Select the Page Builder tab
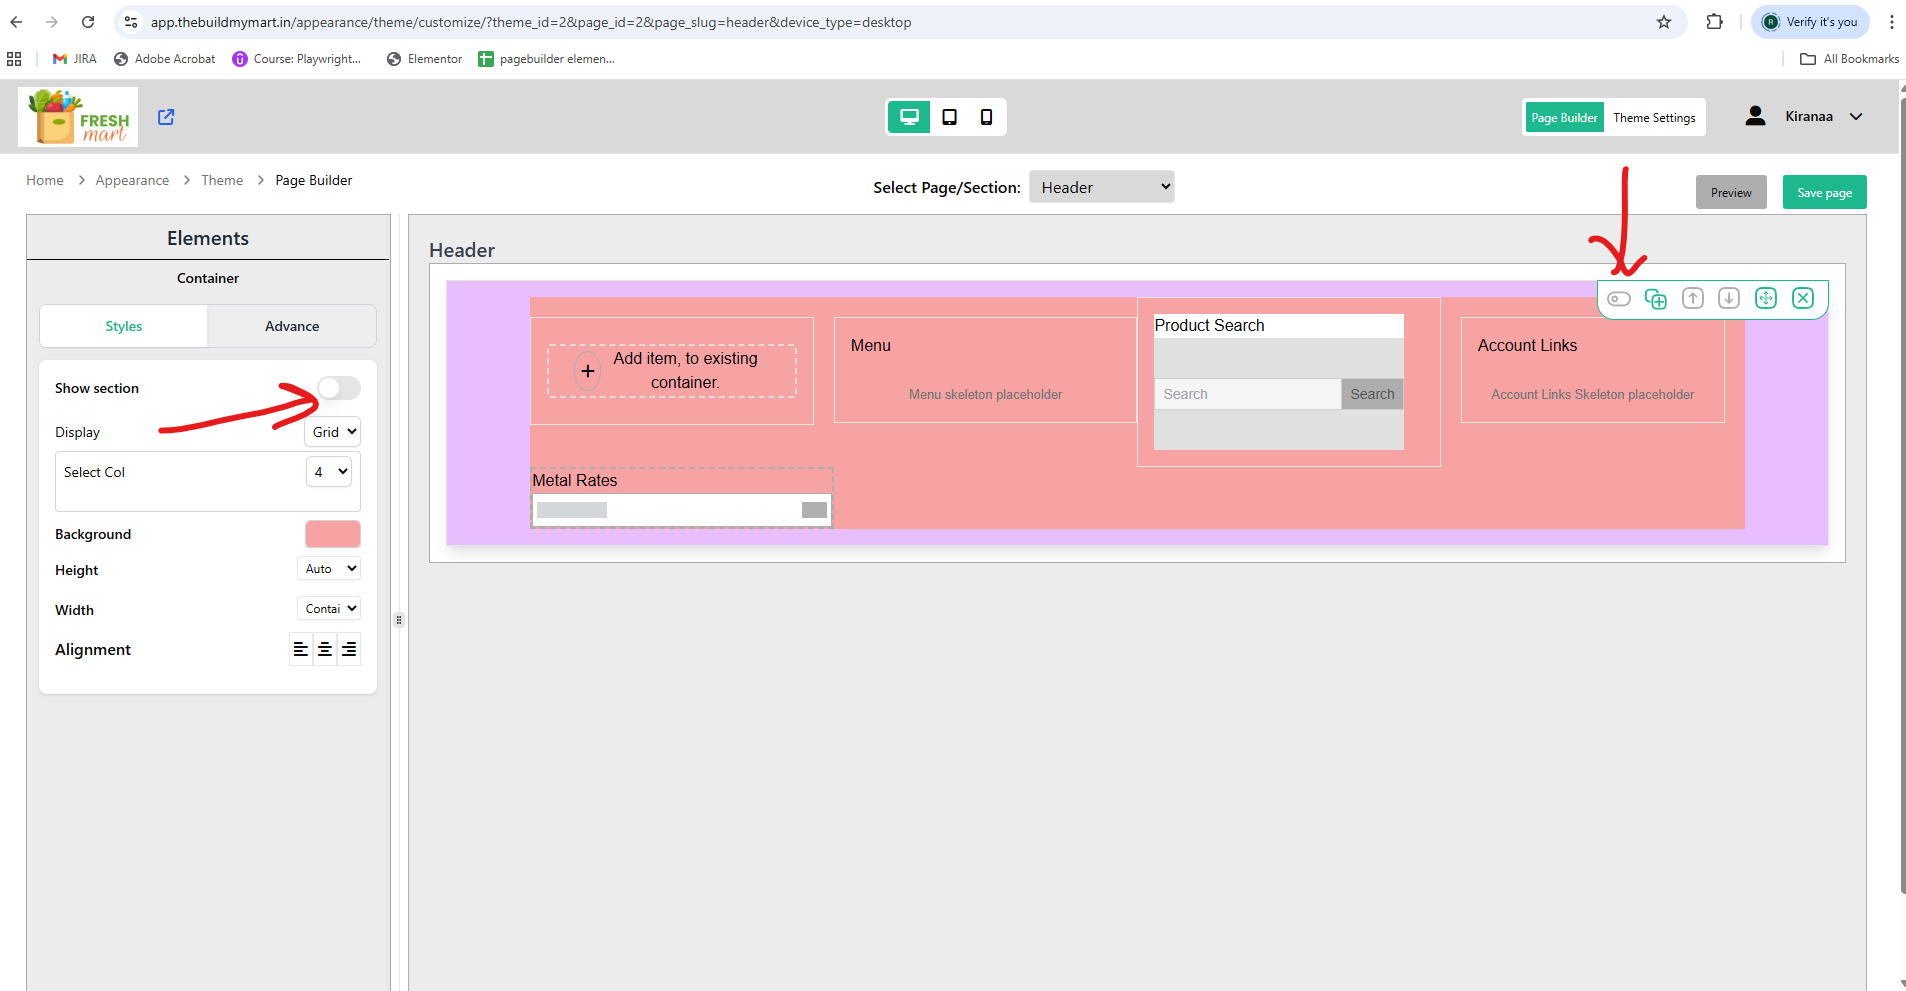1906x991 pixels. [x=1564, y=117]
